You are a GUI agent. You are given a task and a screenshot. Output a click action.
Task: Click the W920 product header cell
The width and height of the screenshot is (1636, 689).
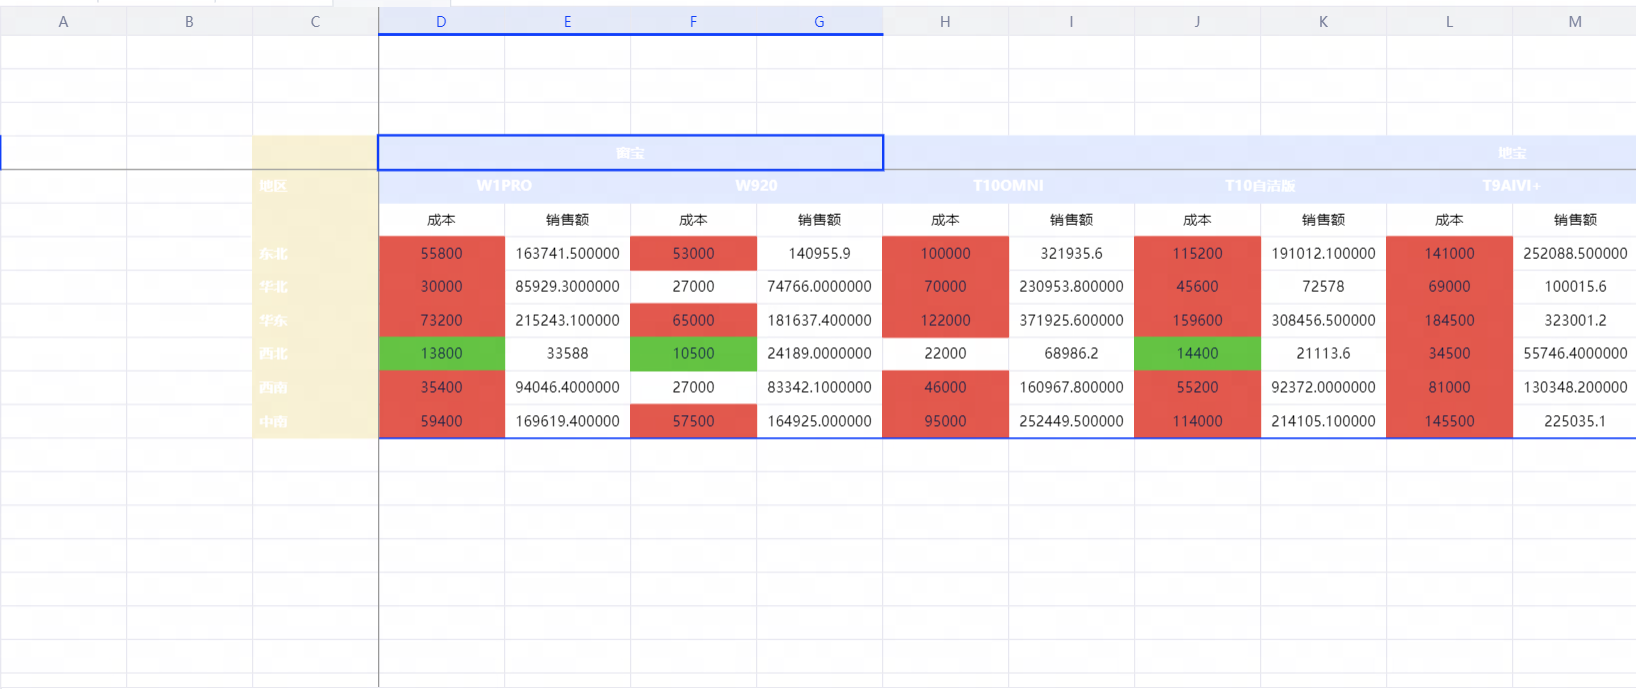(x=756, y=186)
